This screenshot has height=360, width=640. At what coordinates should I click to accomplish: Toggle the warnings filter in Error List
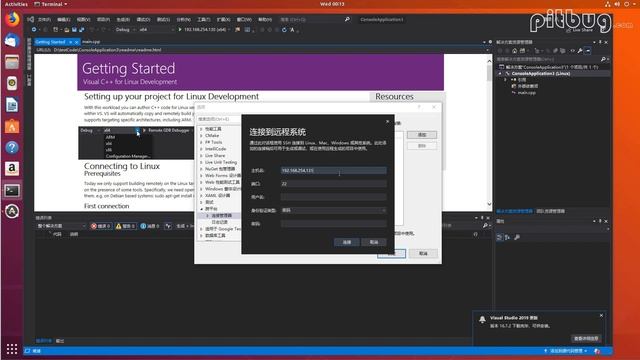coord(126,226)
